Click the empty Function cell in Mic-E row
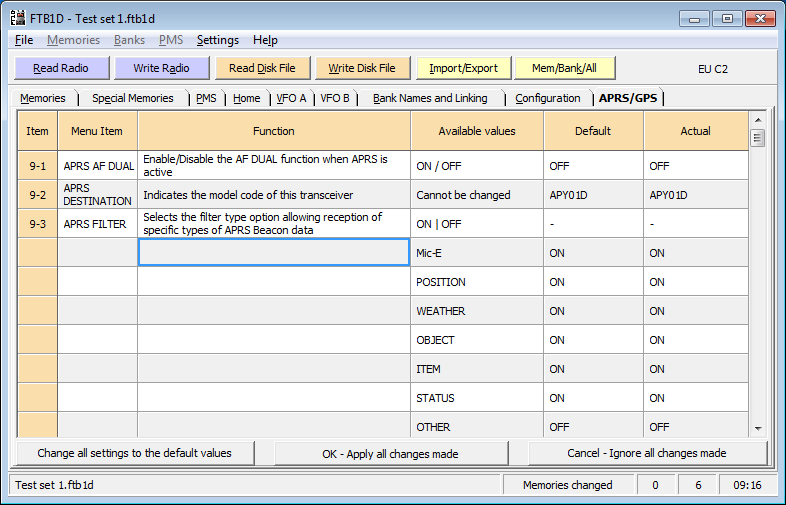Screen dimensions: 786x505 (274, 252)
